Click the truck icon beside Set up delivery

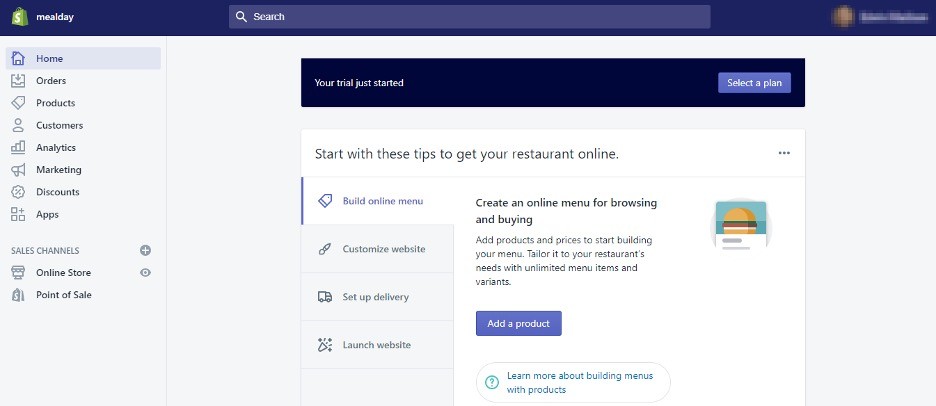coord(325,297)
